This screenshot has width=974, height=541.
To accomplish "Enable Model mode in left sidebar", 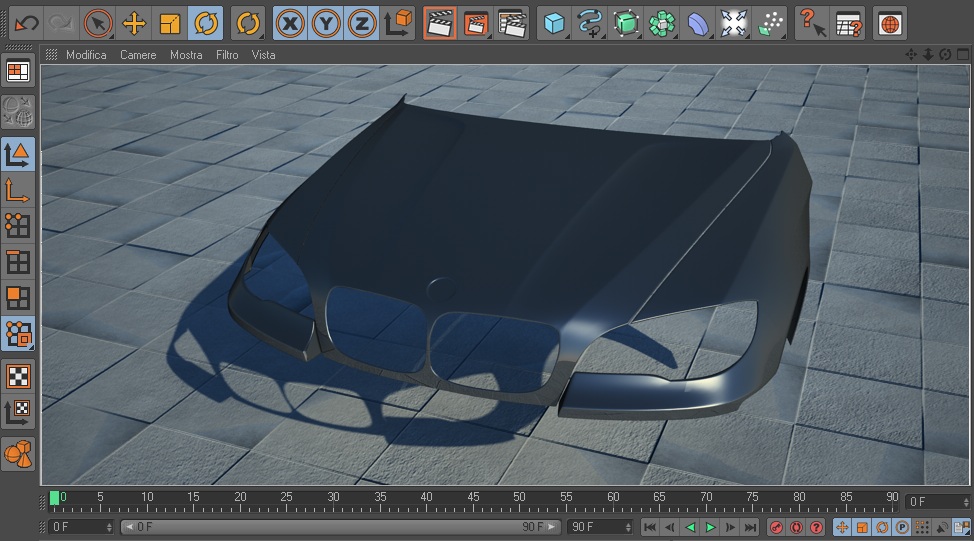I will (x=18, y=154).
